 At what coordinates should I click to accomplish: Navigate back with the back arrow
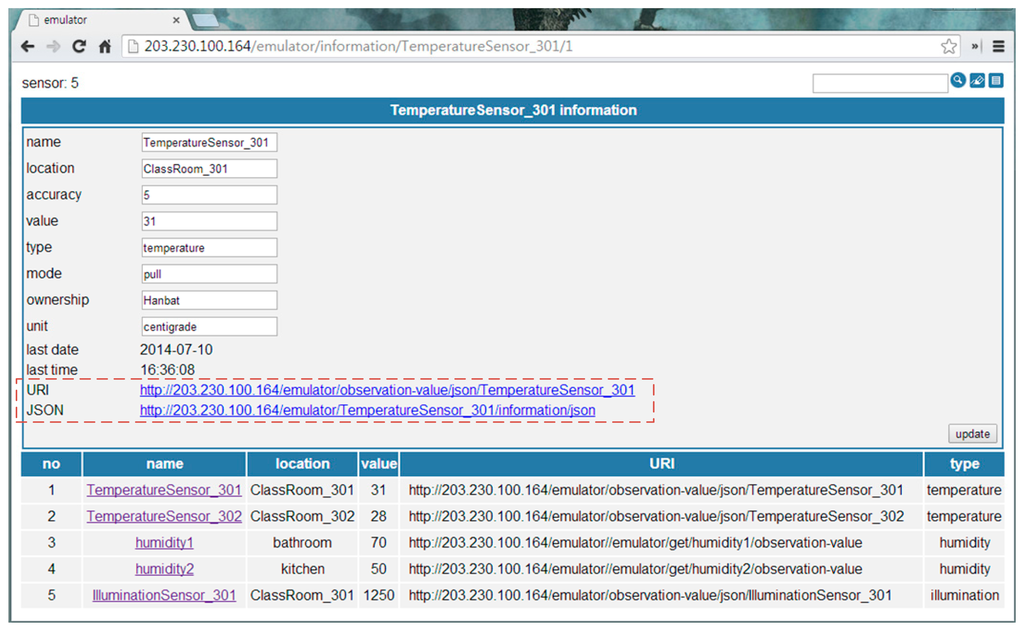point(28,46)
